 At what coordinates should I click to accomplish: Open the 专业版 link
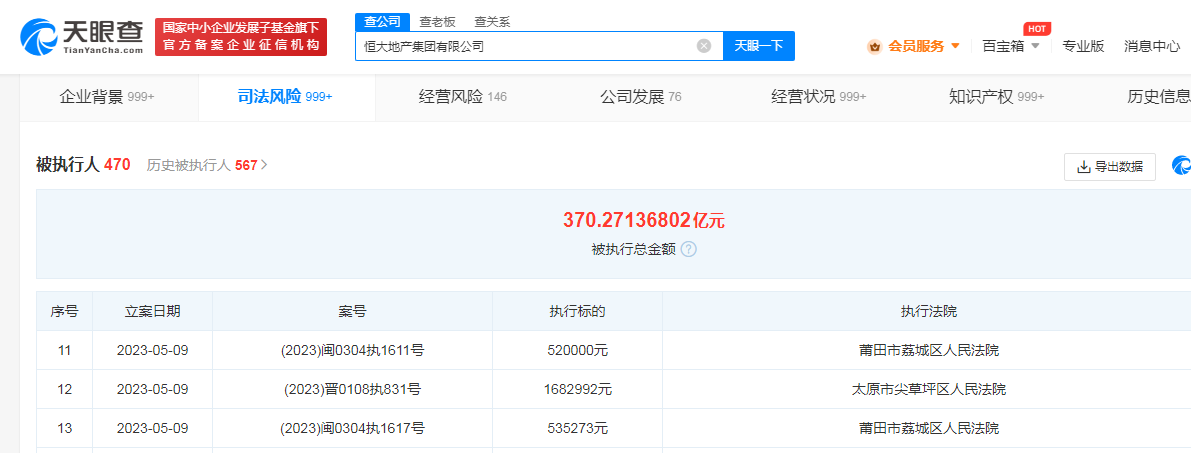(1082, 46)
